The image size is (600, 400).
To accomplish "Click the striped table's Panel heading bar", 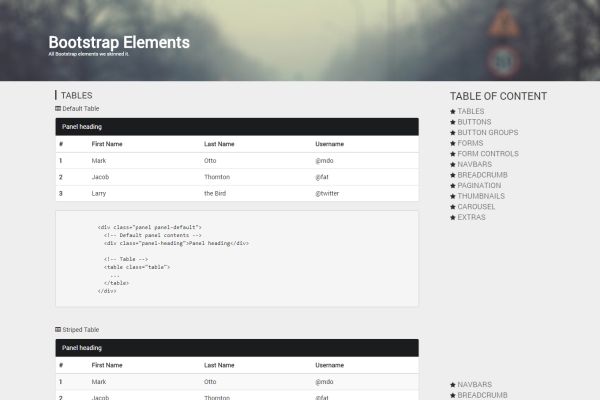I will point(237,348).
